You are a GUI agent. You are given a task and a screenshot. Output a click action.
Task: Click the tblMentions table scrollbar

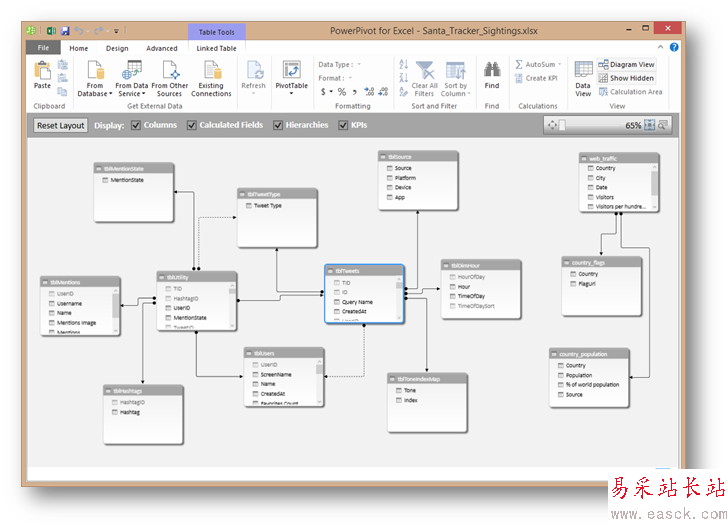point(116,310)
